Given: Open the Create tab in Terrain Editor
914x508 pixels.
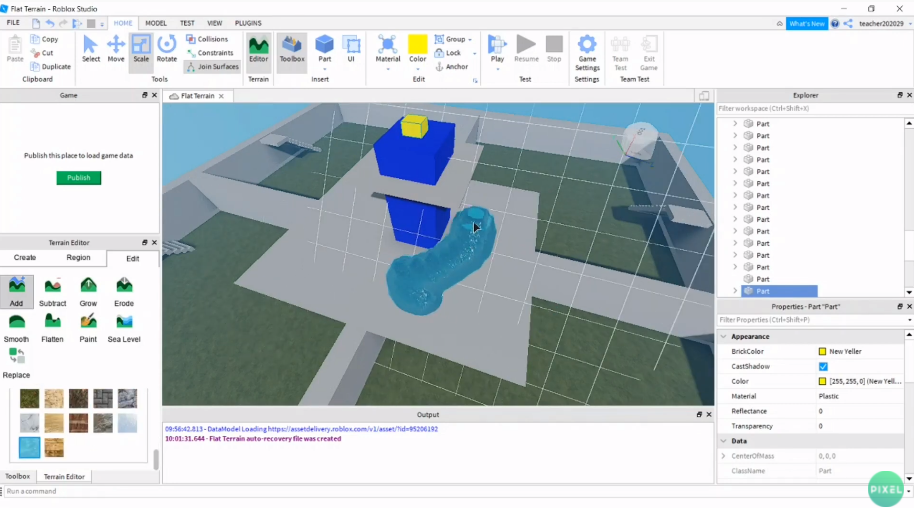Looking at the screenshot, I should coord(24,257).
